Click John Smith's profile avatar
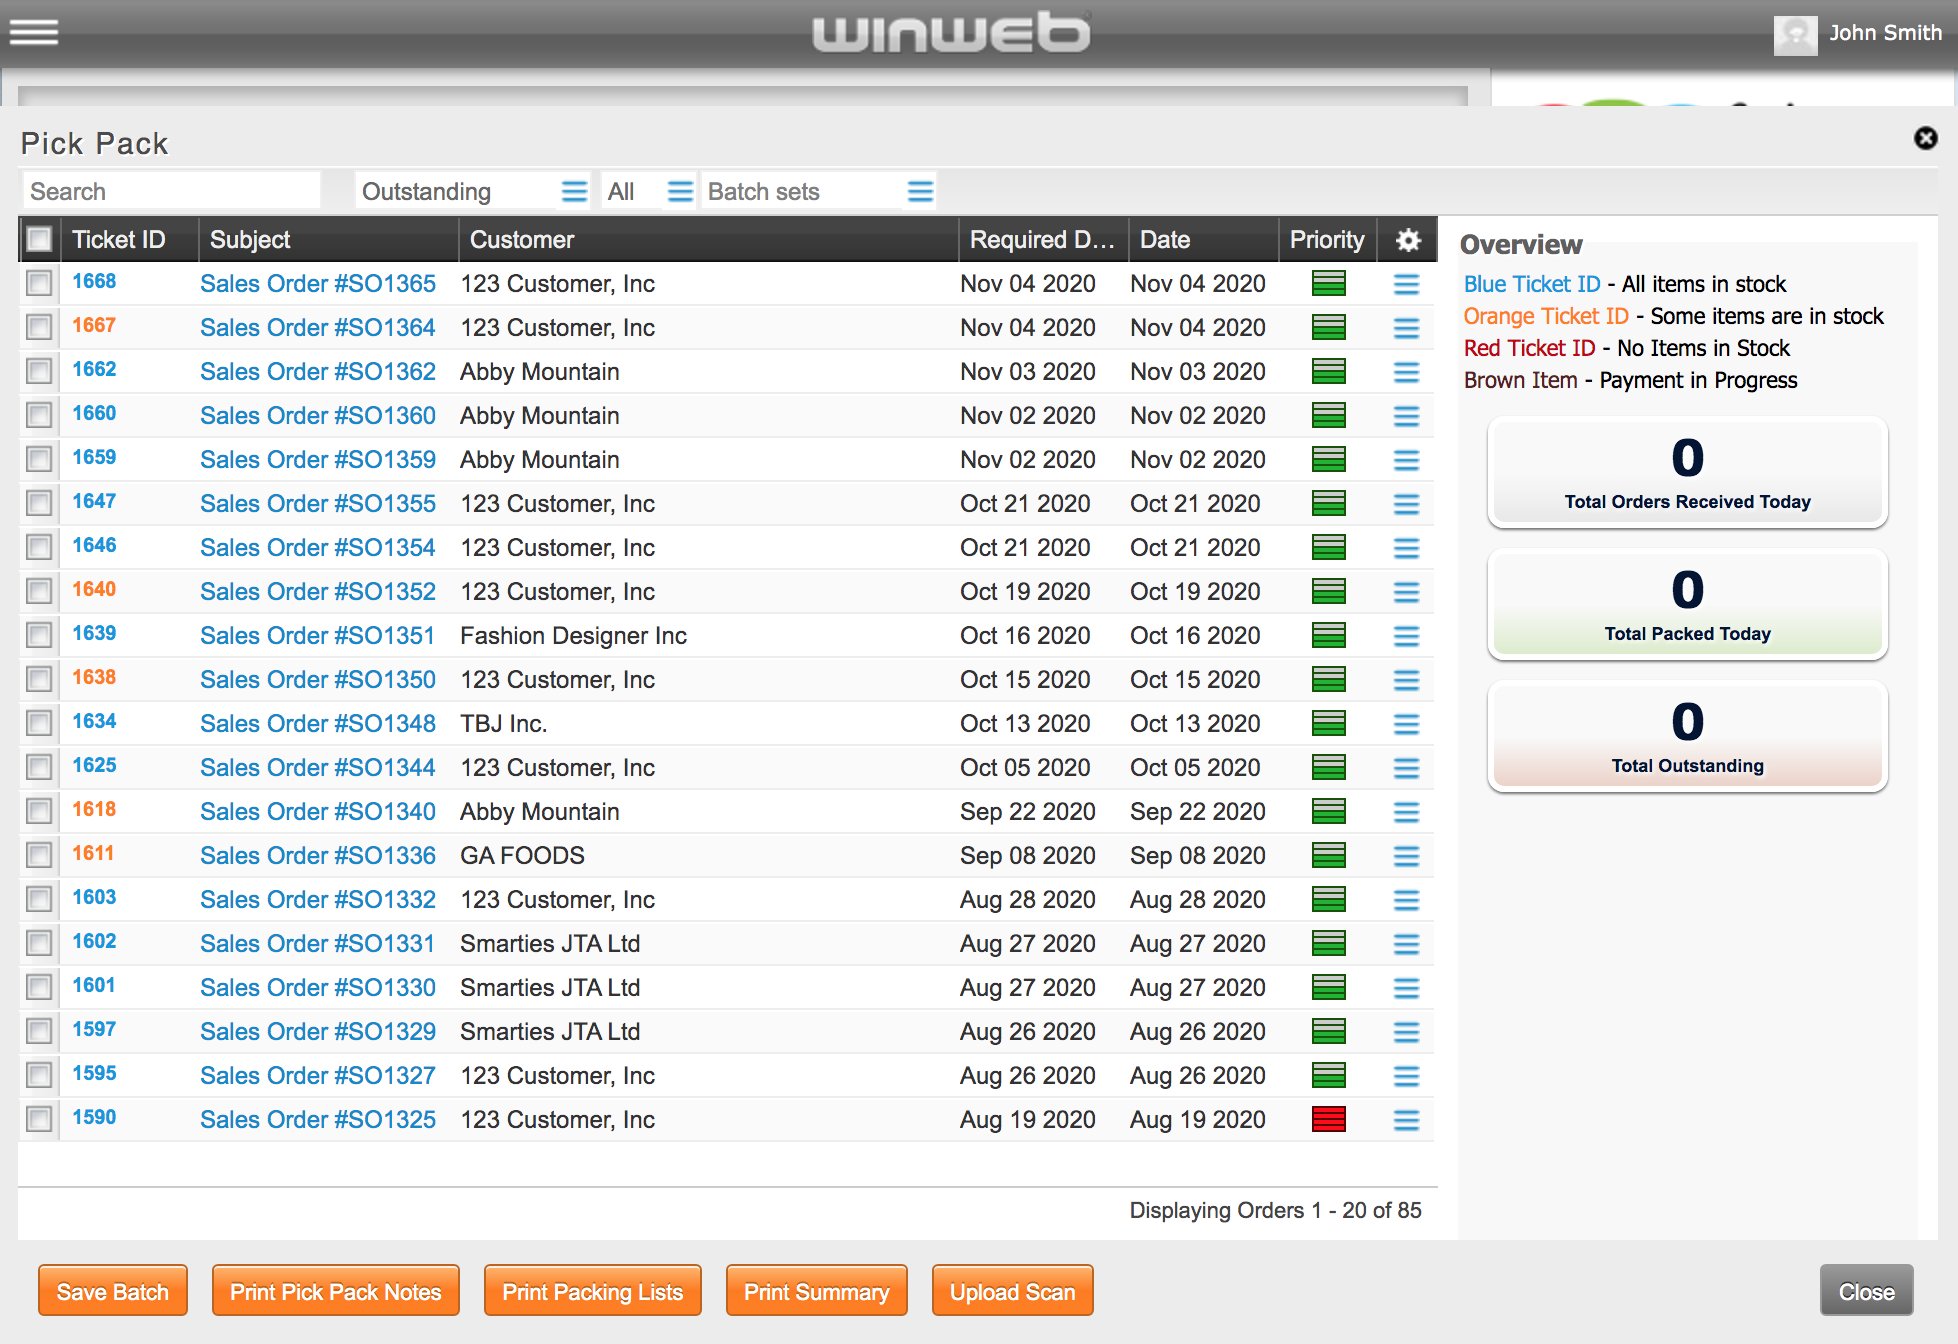 [1795, 34]
